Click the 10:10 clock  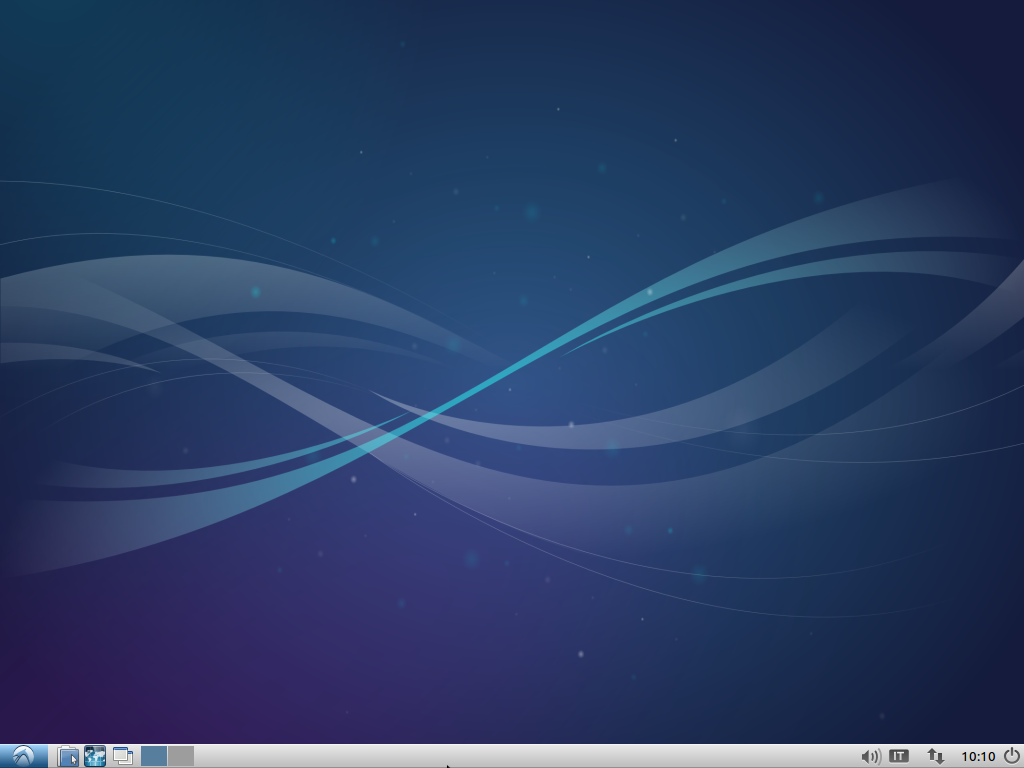click(x=978, y=757)
